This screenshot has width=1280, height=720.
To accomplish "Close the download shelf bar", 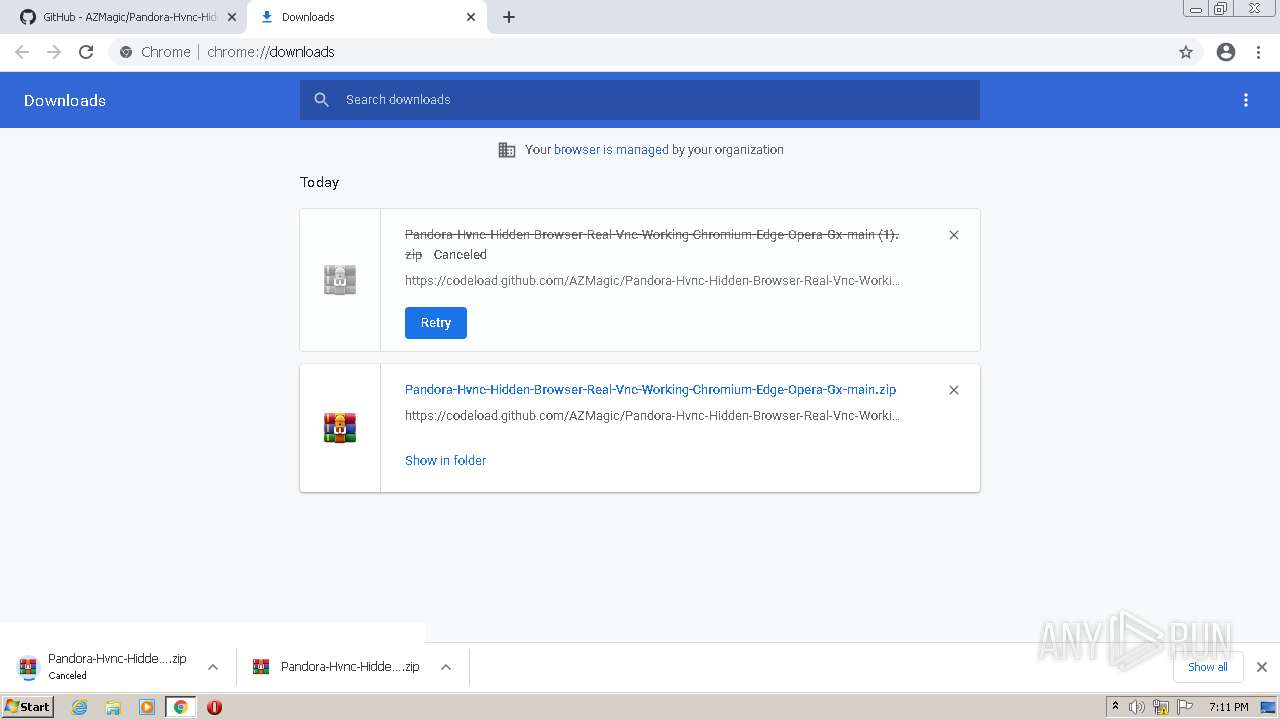I will [1262, 667].
